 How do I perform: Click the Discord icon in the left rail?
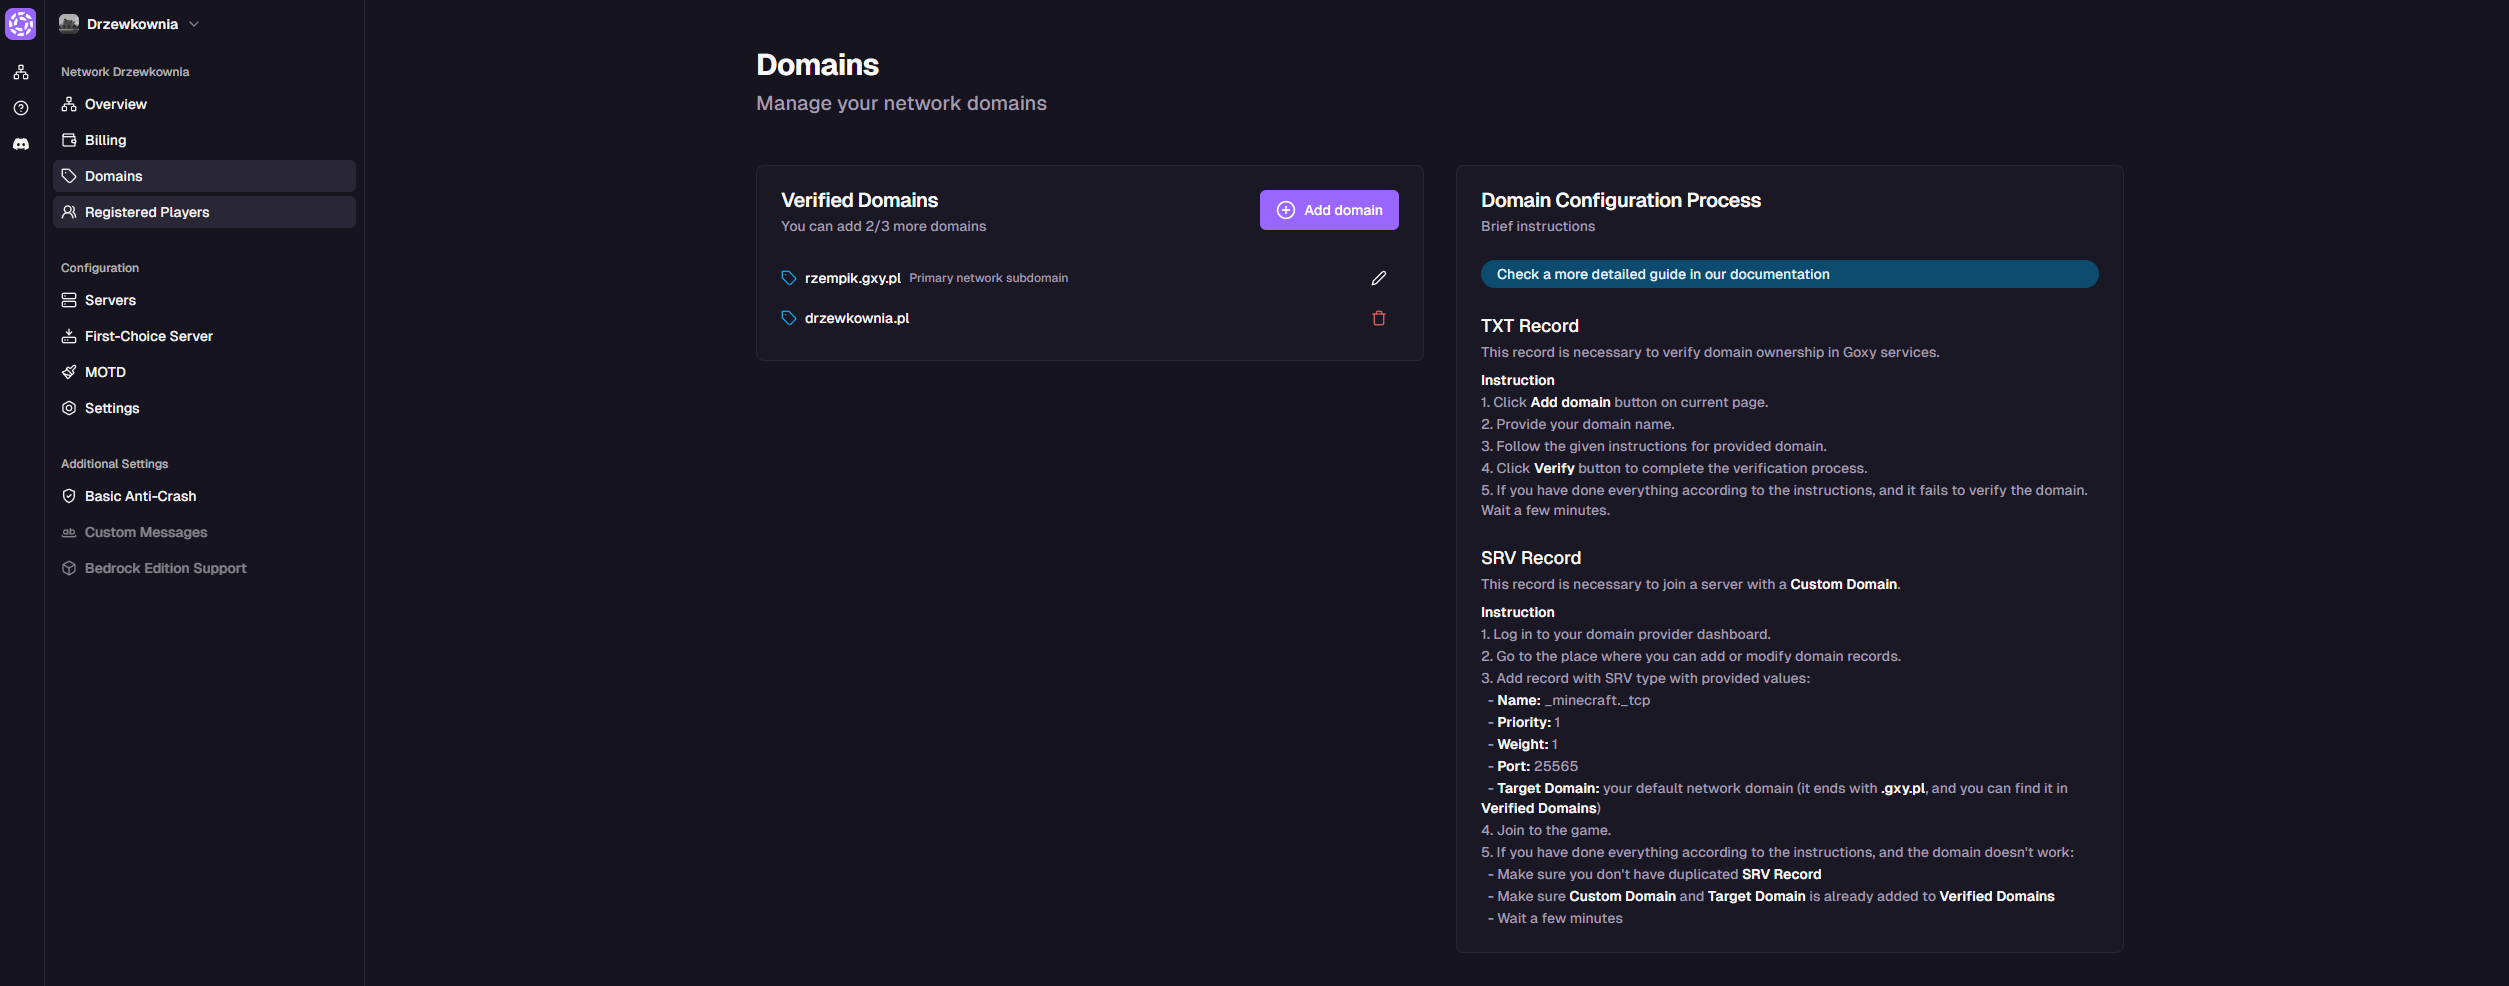click(21, 143)
